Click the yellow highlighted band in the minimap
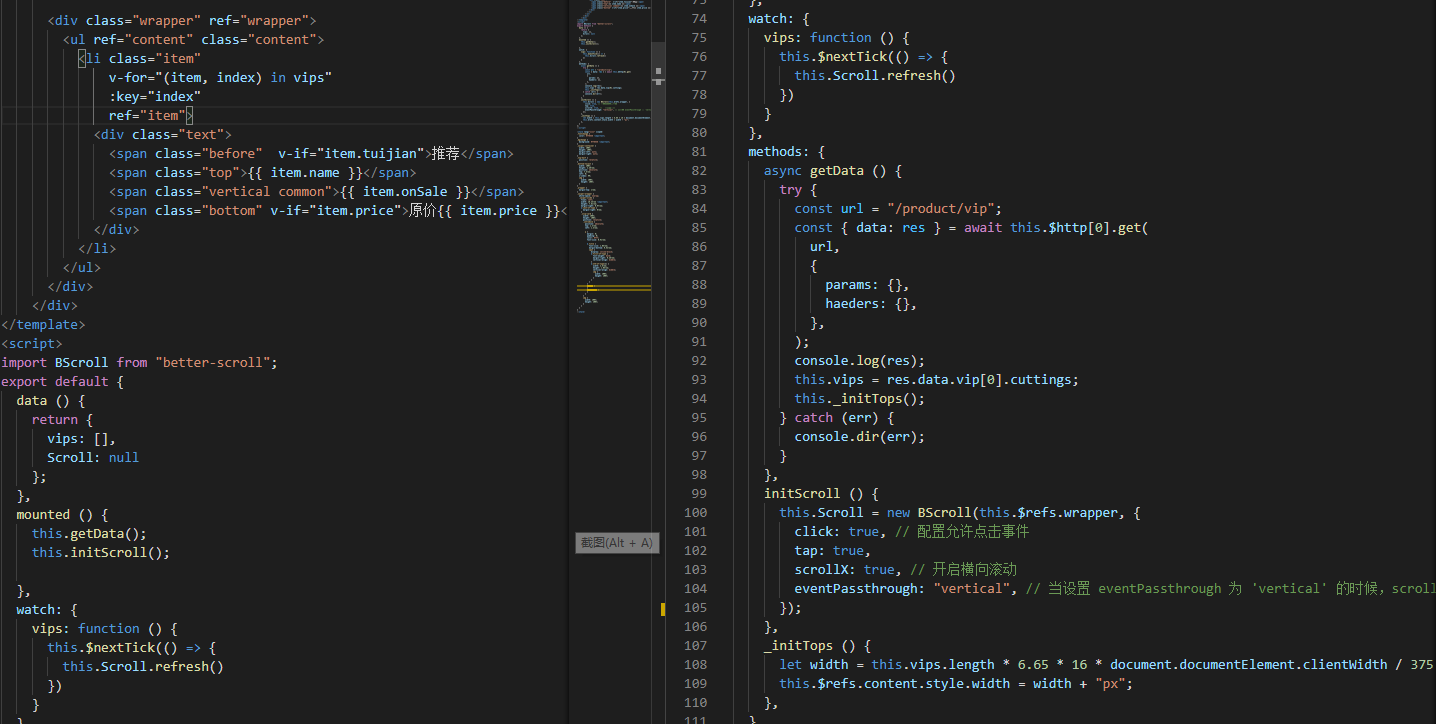Viewport: 1436px width, 724px height. (613, 288)
